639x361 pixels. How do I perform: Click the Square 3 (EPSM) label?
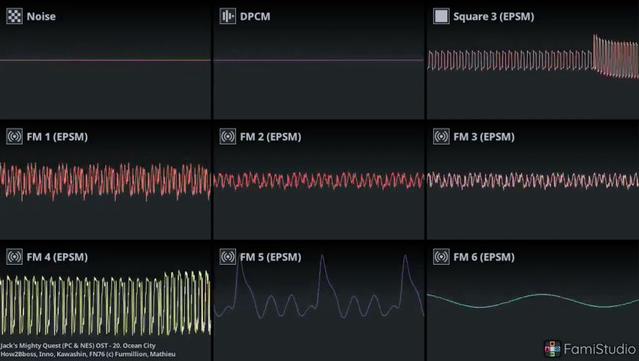[494, 17]
